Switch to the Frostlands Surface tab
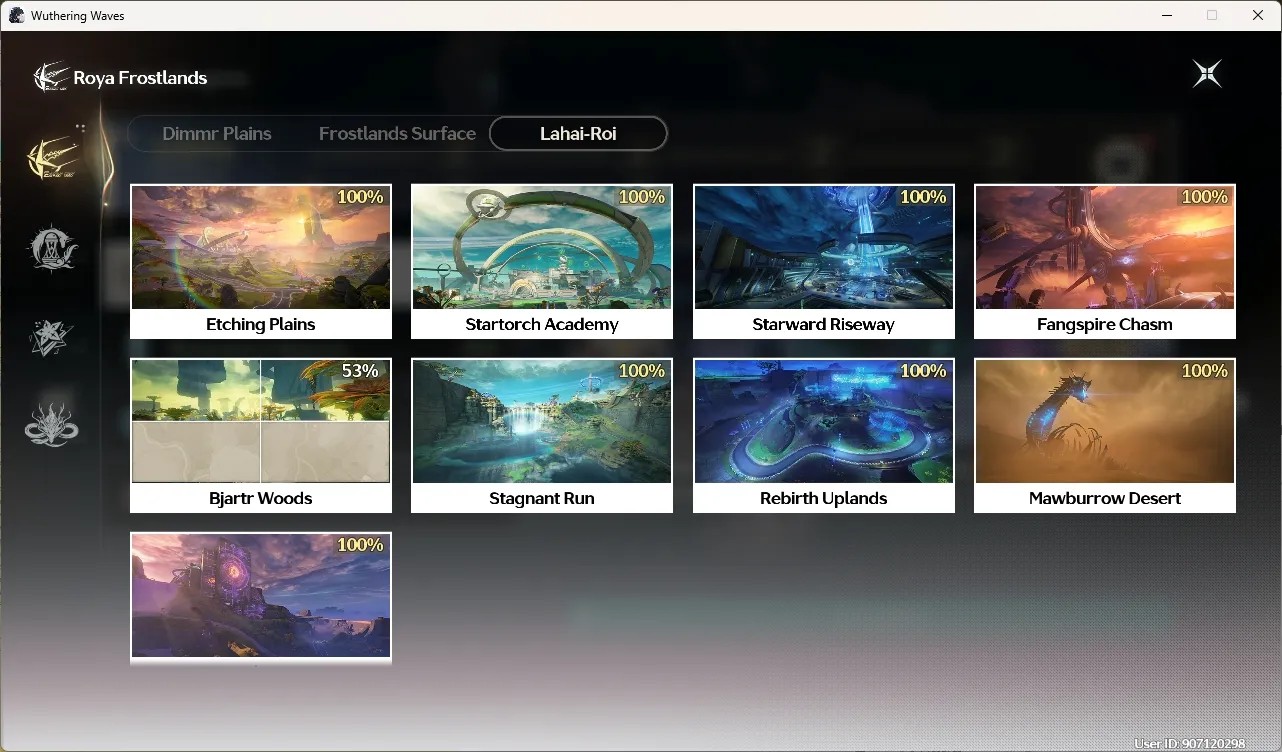Screen dimensions: 1282x752 pyautogui.click(x=397, y=133)
